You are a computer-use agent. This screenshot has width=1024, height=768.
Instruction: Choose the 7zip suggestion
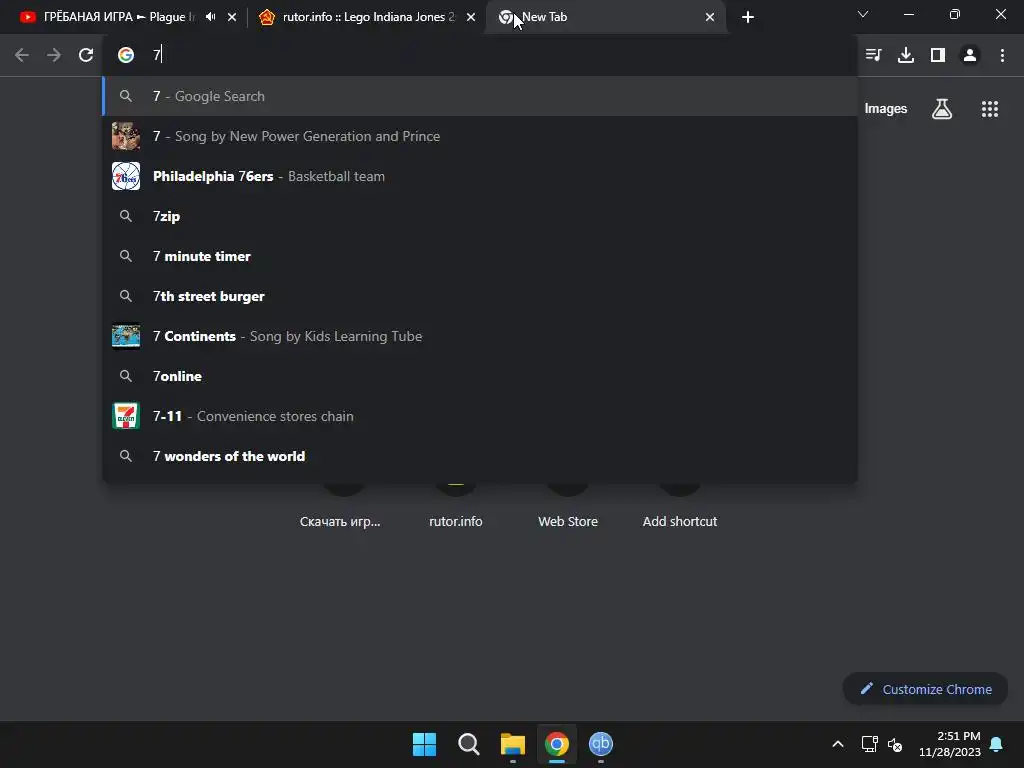click(480, 216)
